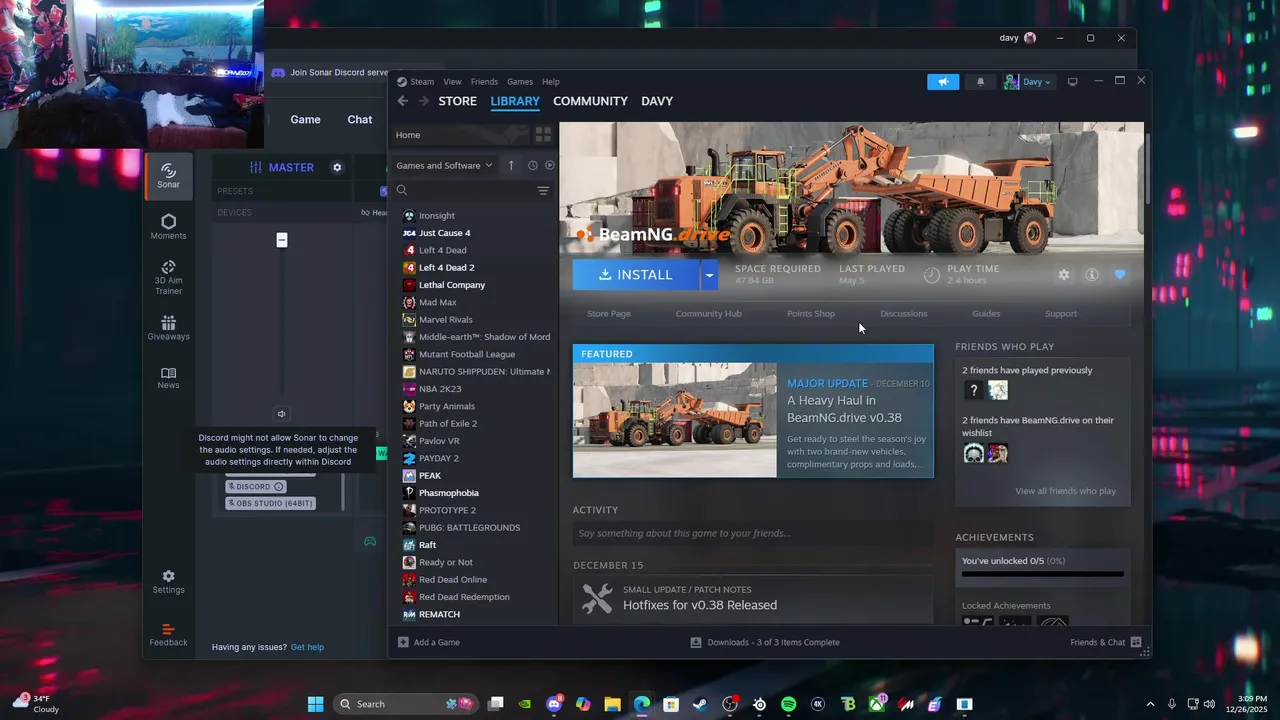
Task: Open the Games menu in Steam
Action: [520, 82]
